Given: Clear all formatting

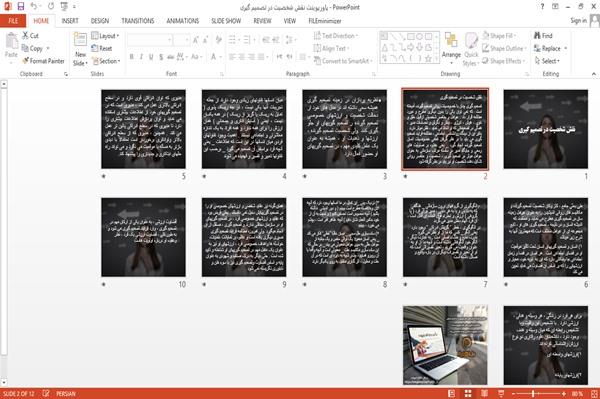Looking at the screenshot, I should click(218, 40).
